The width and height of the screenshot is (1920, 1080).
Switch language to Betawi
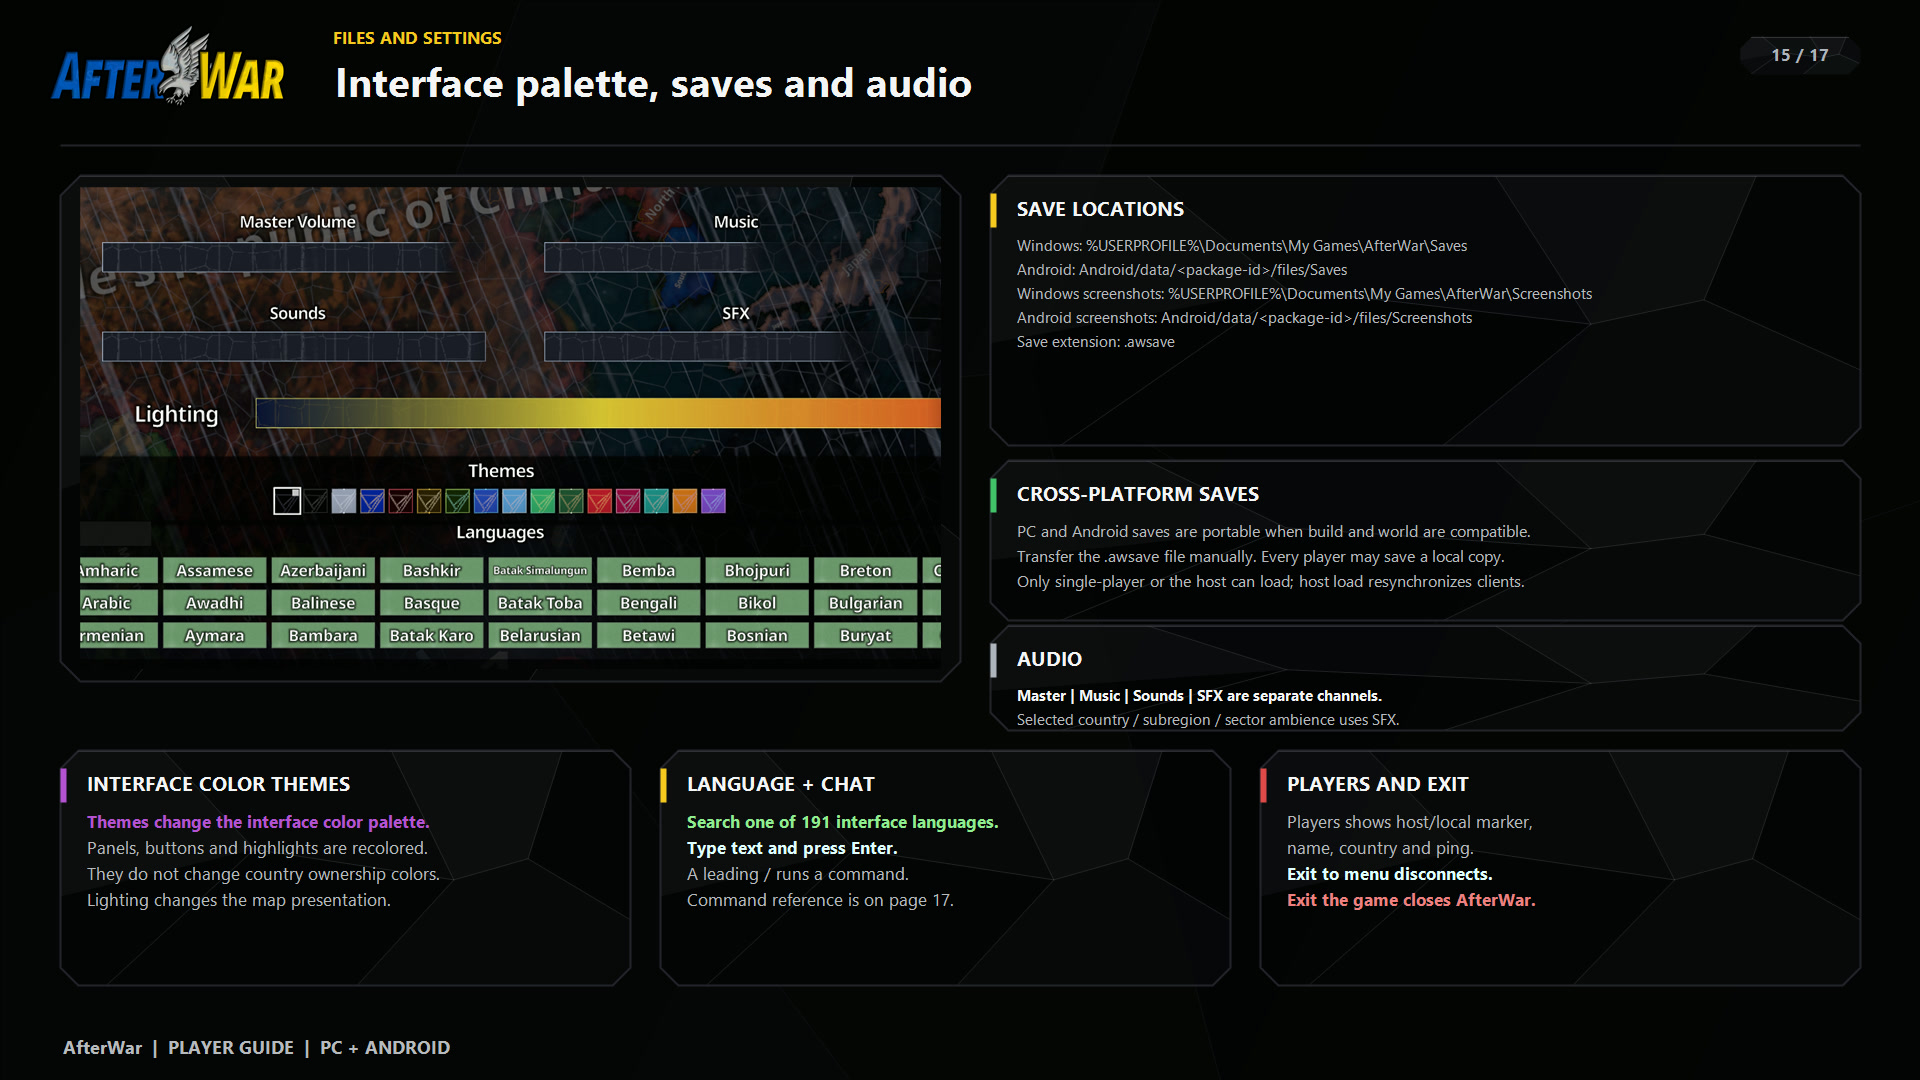(649, 635)
